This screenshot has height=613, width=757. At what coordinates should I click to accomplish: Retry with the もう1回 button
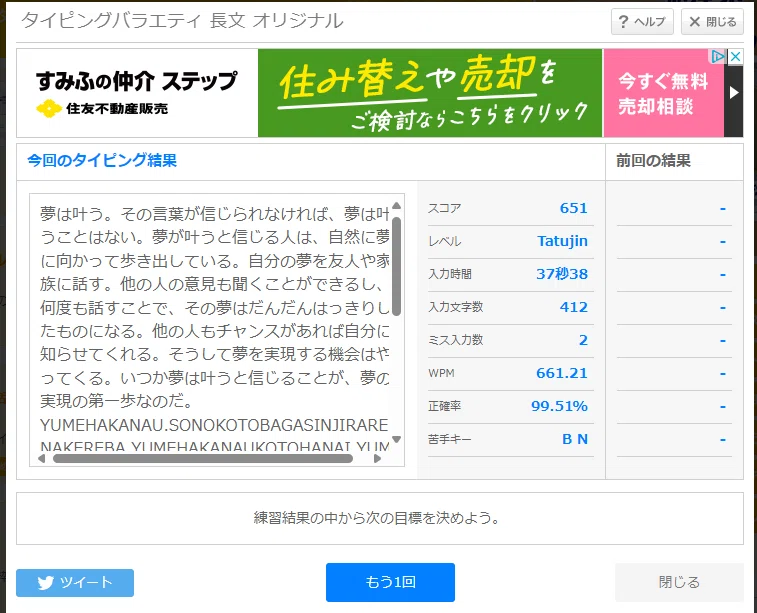pyautogui.click(x=390, y=582)
